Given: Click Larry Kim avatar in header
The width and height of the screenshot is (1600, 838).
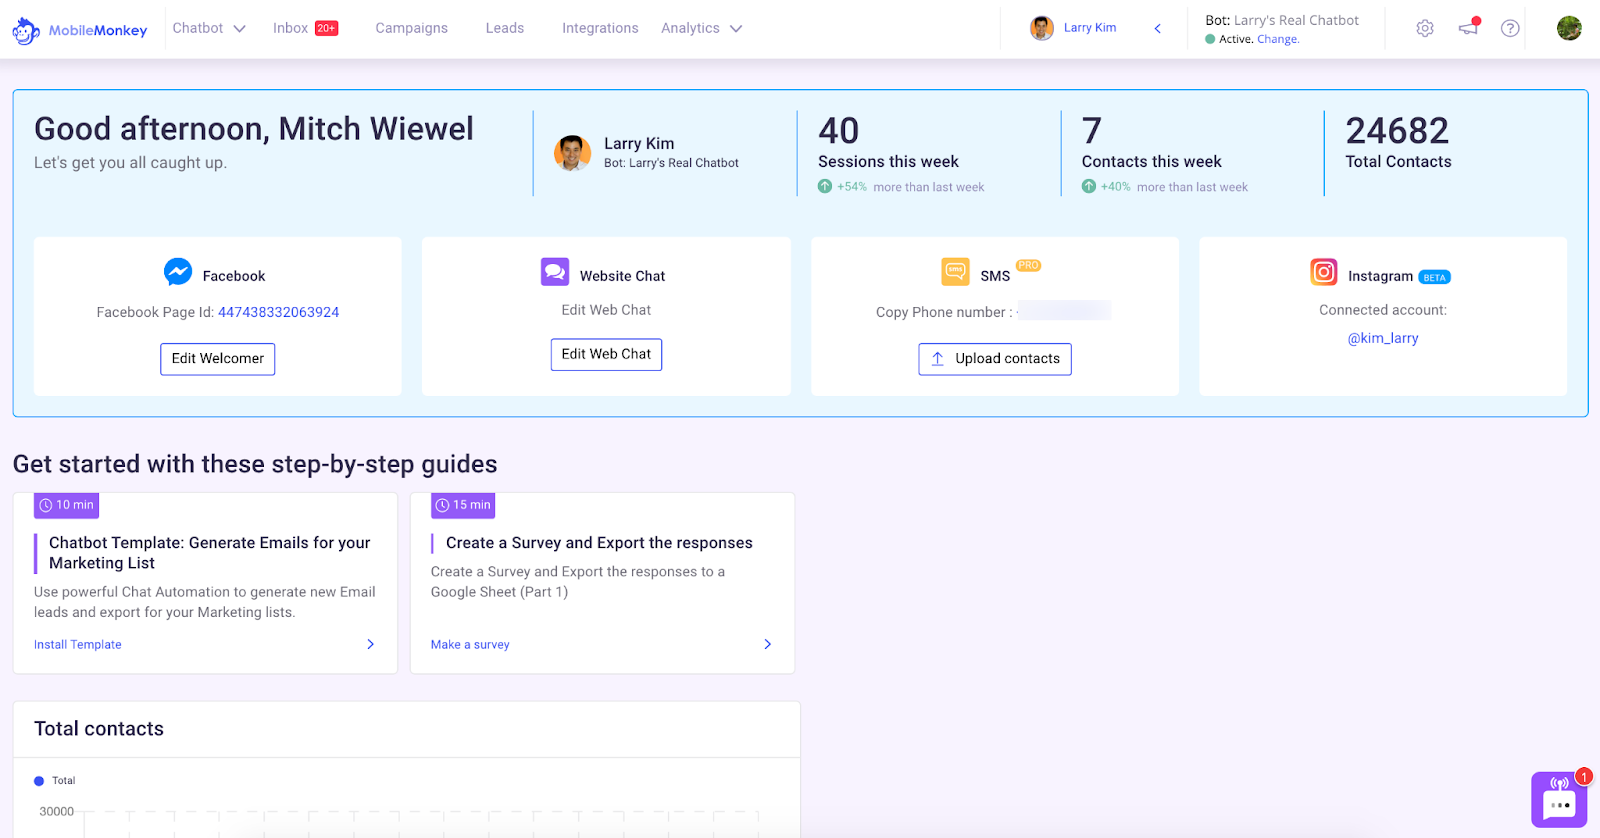Looking at the screenshot, I should pos(1042,28).
